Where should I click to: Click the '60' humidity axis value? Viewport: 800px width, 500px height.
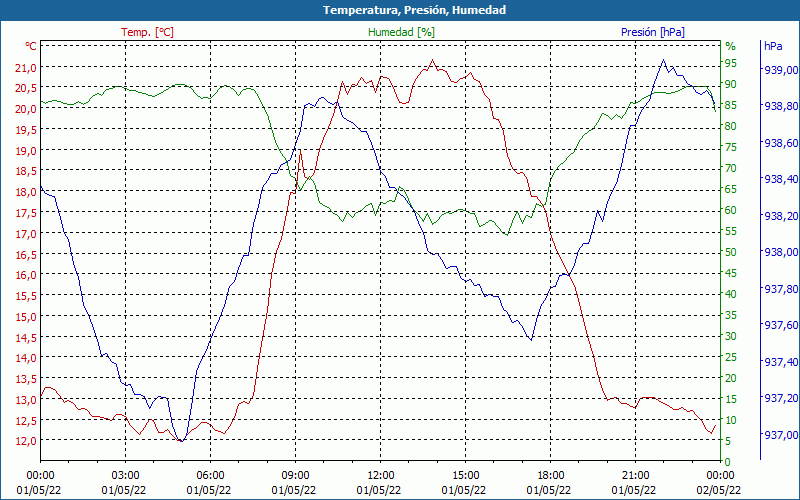(x=731, y=210)
